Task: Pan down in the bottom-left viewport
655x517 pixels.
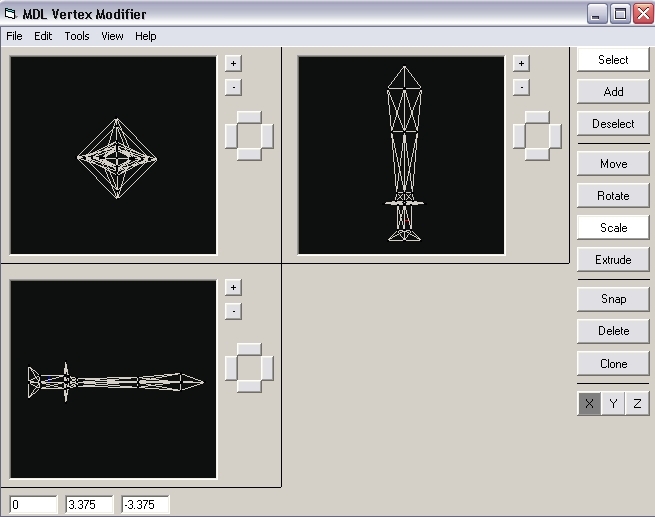Action: (249, 386)
